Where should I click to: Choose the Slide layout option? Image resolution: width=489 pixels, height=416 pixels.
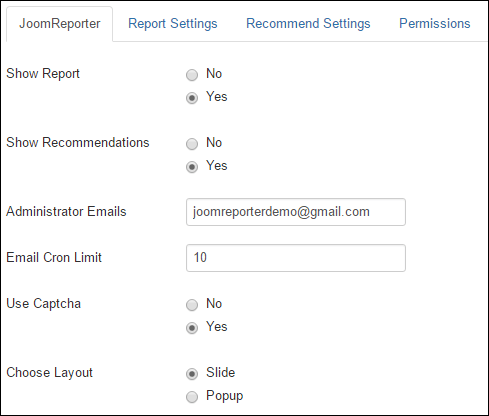pyautogui.click(x=192, y=374)
